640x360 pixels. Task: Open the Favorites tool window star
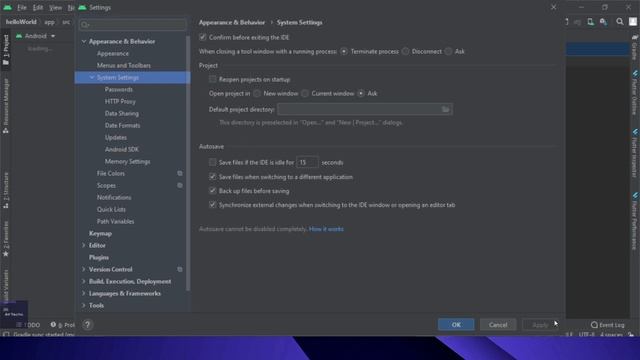click(x=6, y=239)
